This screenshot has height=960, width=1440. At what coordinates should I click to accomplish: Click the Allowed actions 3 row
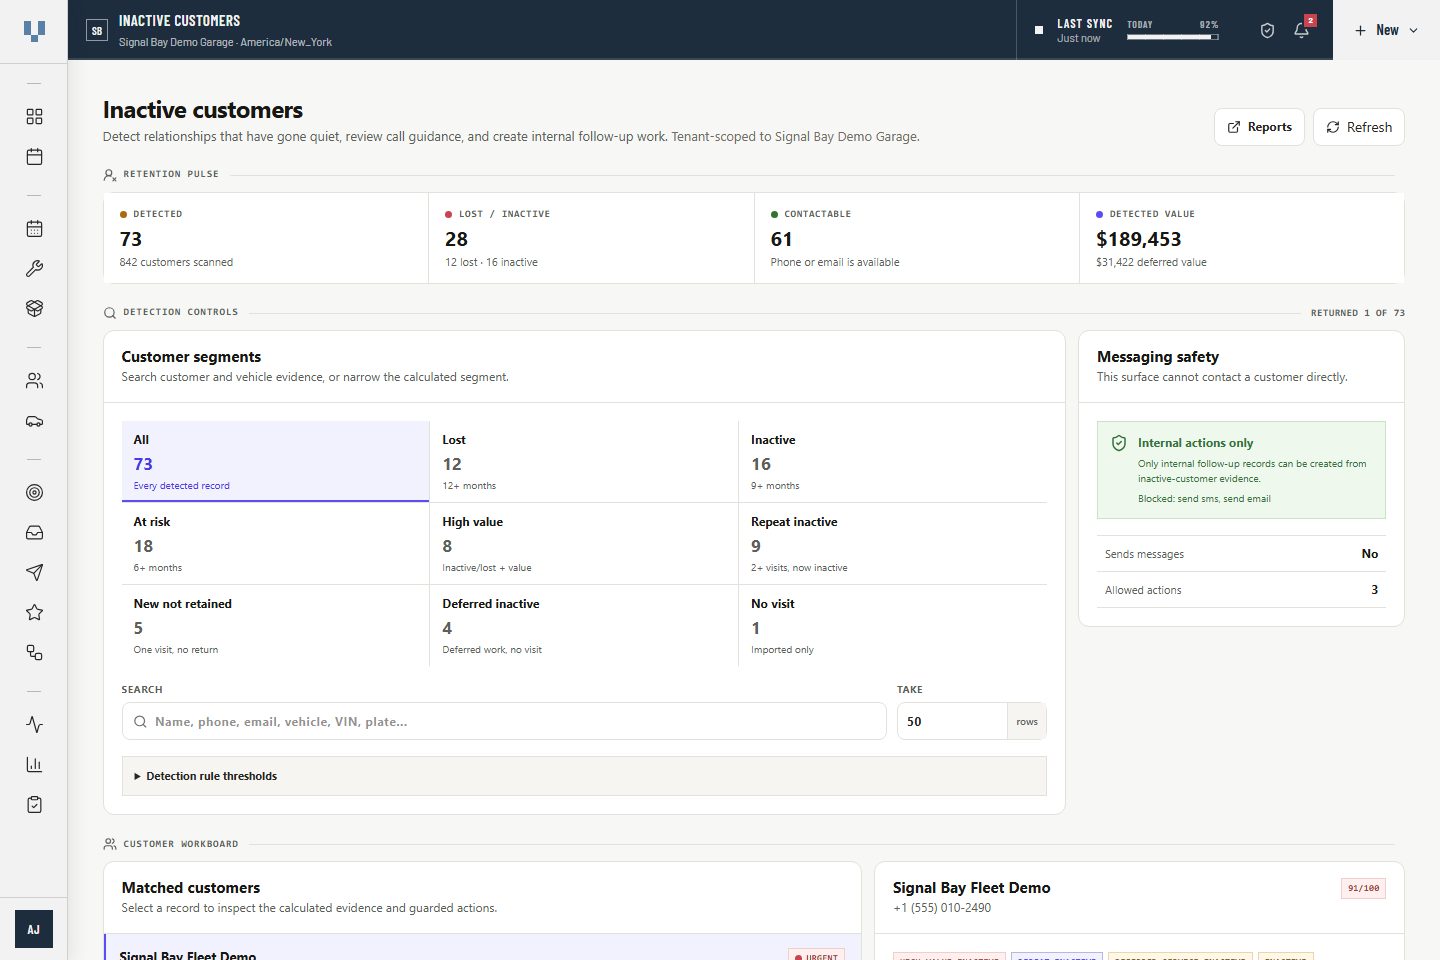[1241, 590]
